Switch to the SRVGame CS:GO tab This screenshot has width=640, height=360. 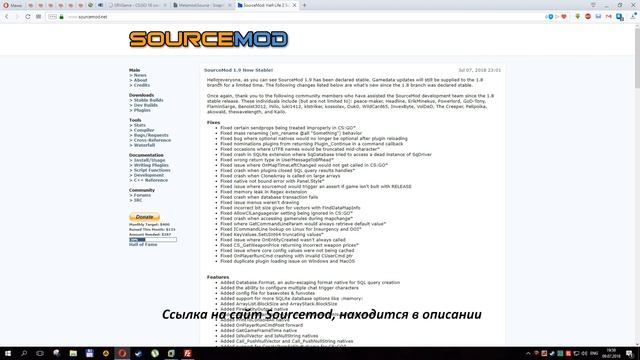pyautogui.click(x=139, y=5)
